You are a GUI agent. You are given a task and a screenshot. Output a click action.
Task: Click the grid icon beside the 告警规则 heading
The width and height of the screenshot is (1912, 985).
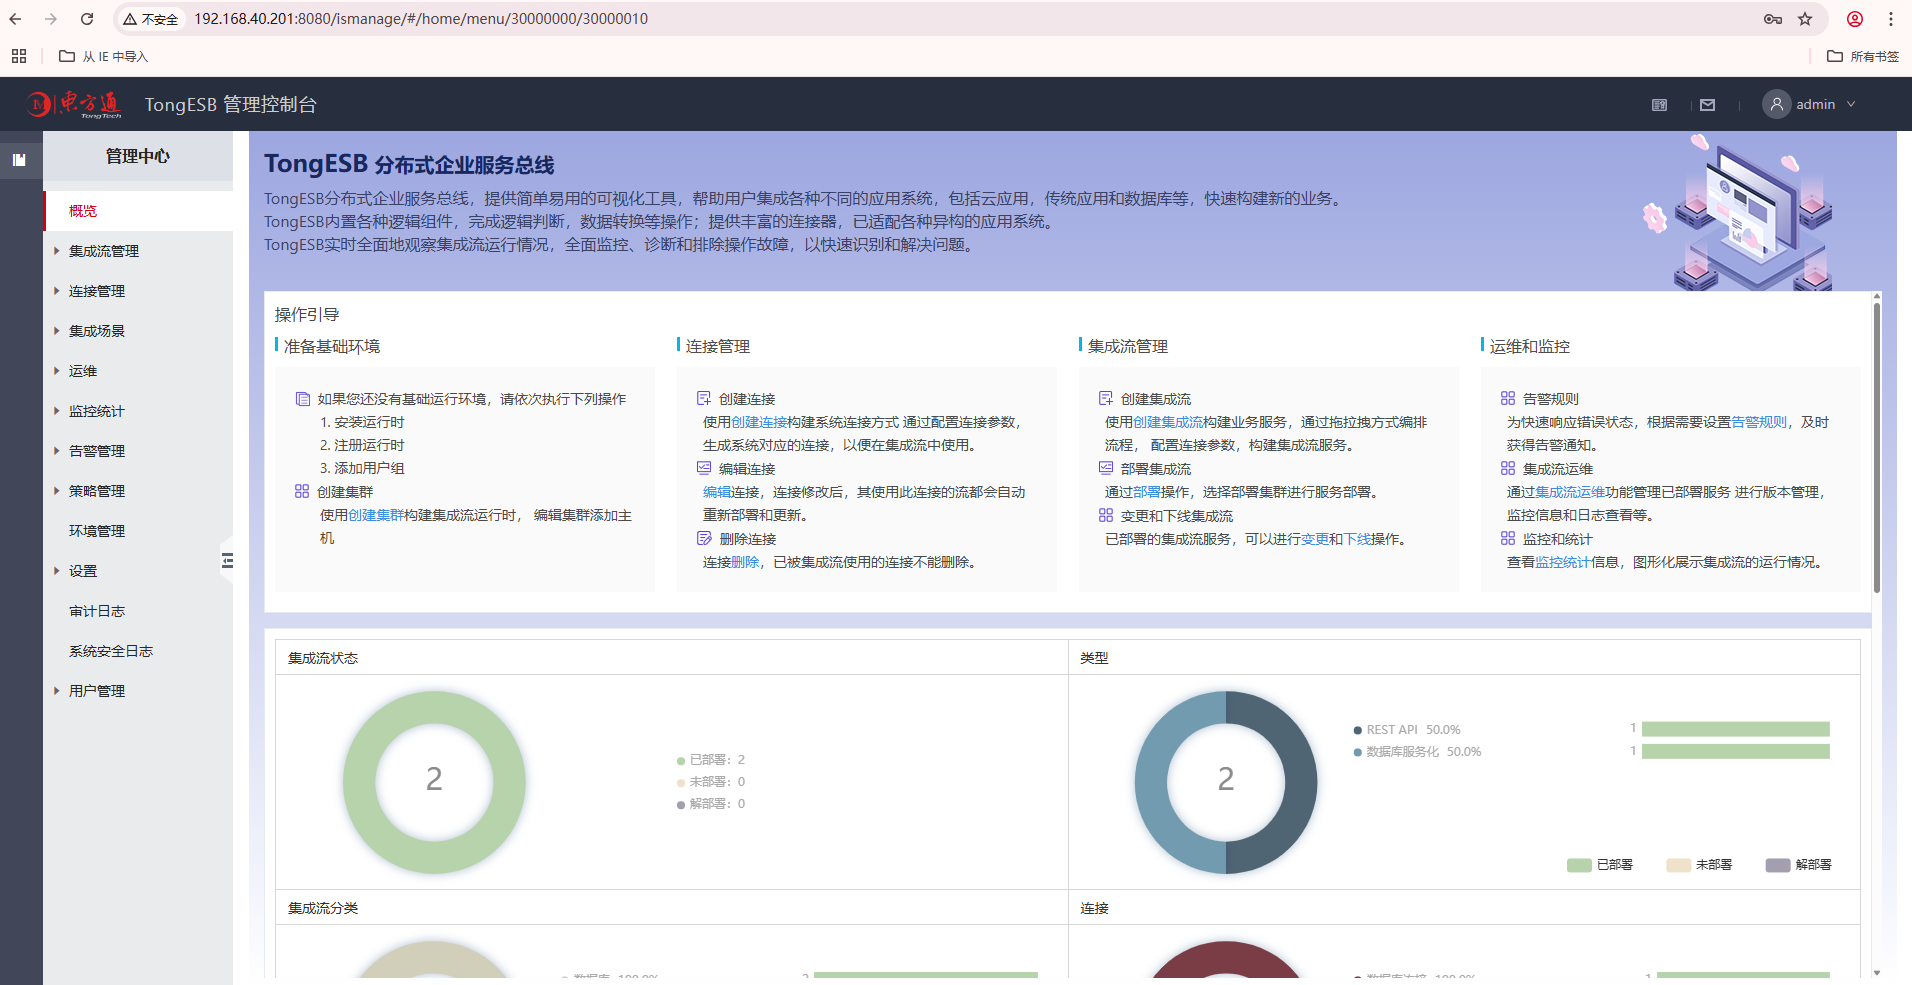(x=1508, y=399)
